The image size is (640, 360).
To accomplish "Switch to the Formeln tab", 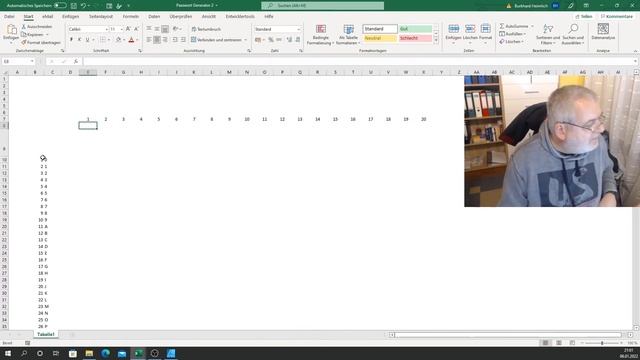I will 131,17.
